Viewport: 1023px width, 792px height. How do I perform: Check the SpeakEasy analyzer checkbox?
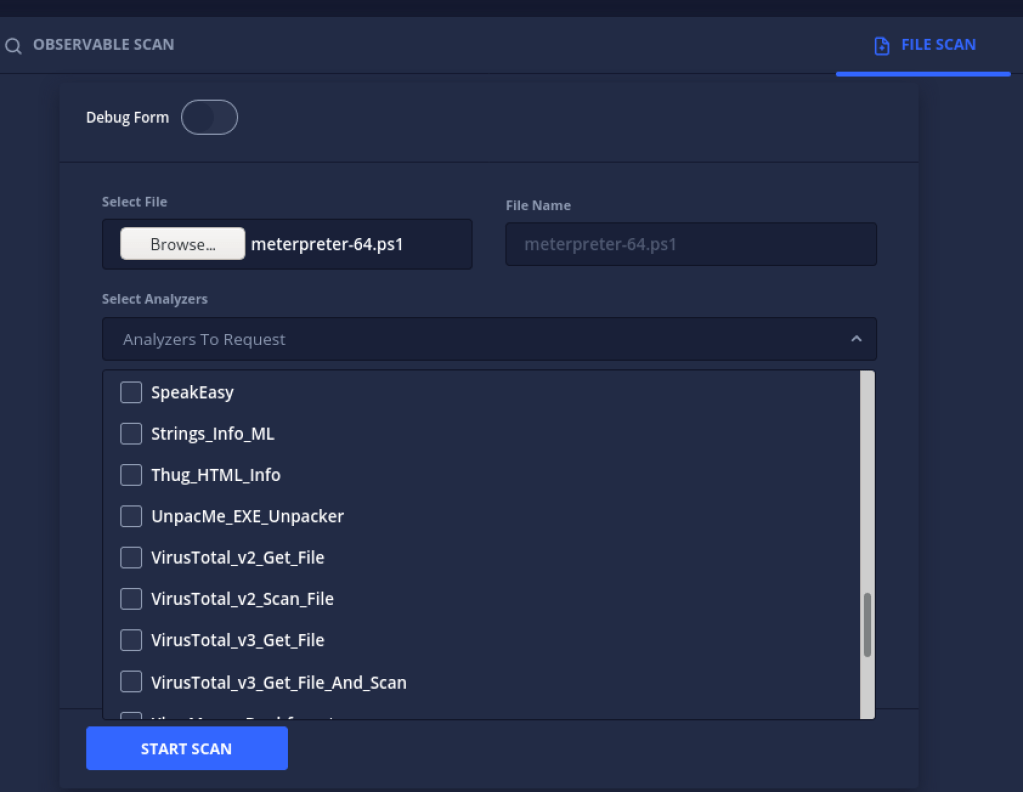131,392
